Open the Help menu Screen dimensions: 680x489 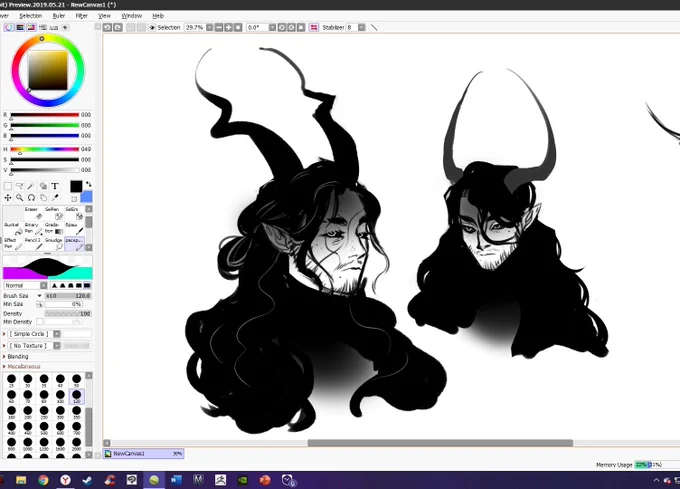[x=158, y=16]
